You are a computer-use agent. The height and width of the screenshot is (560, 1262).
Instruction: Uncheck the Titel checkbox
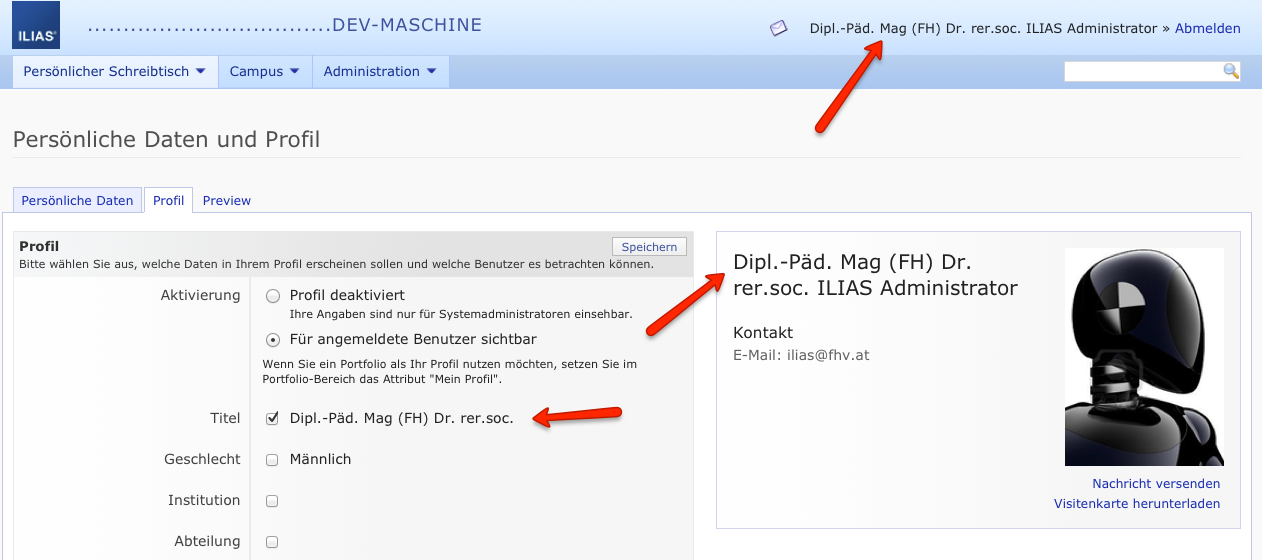coord(272,419)
